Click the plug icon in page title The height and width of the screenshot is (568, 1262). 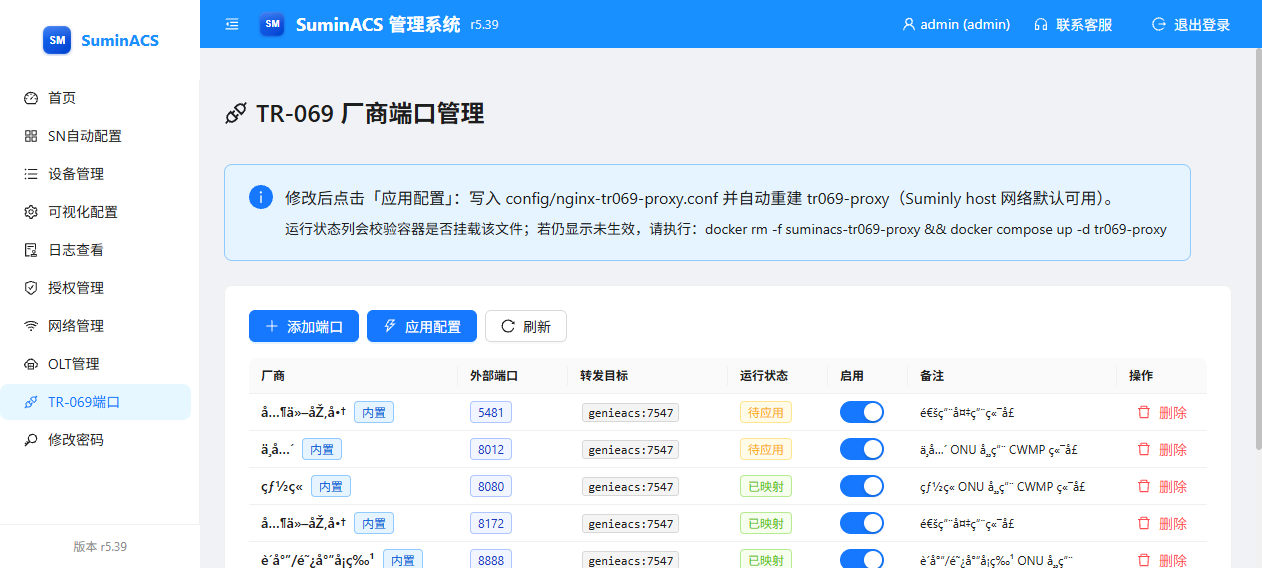236,114
